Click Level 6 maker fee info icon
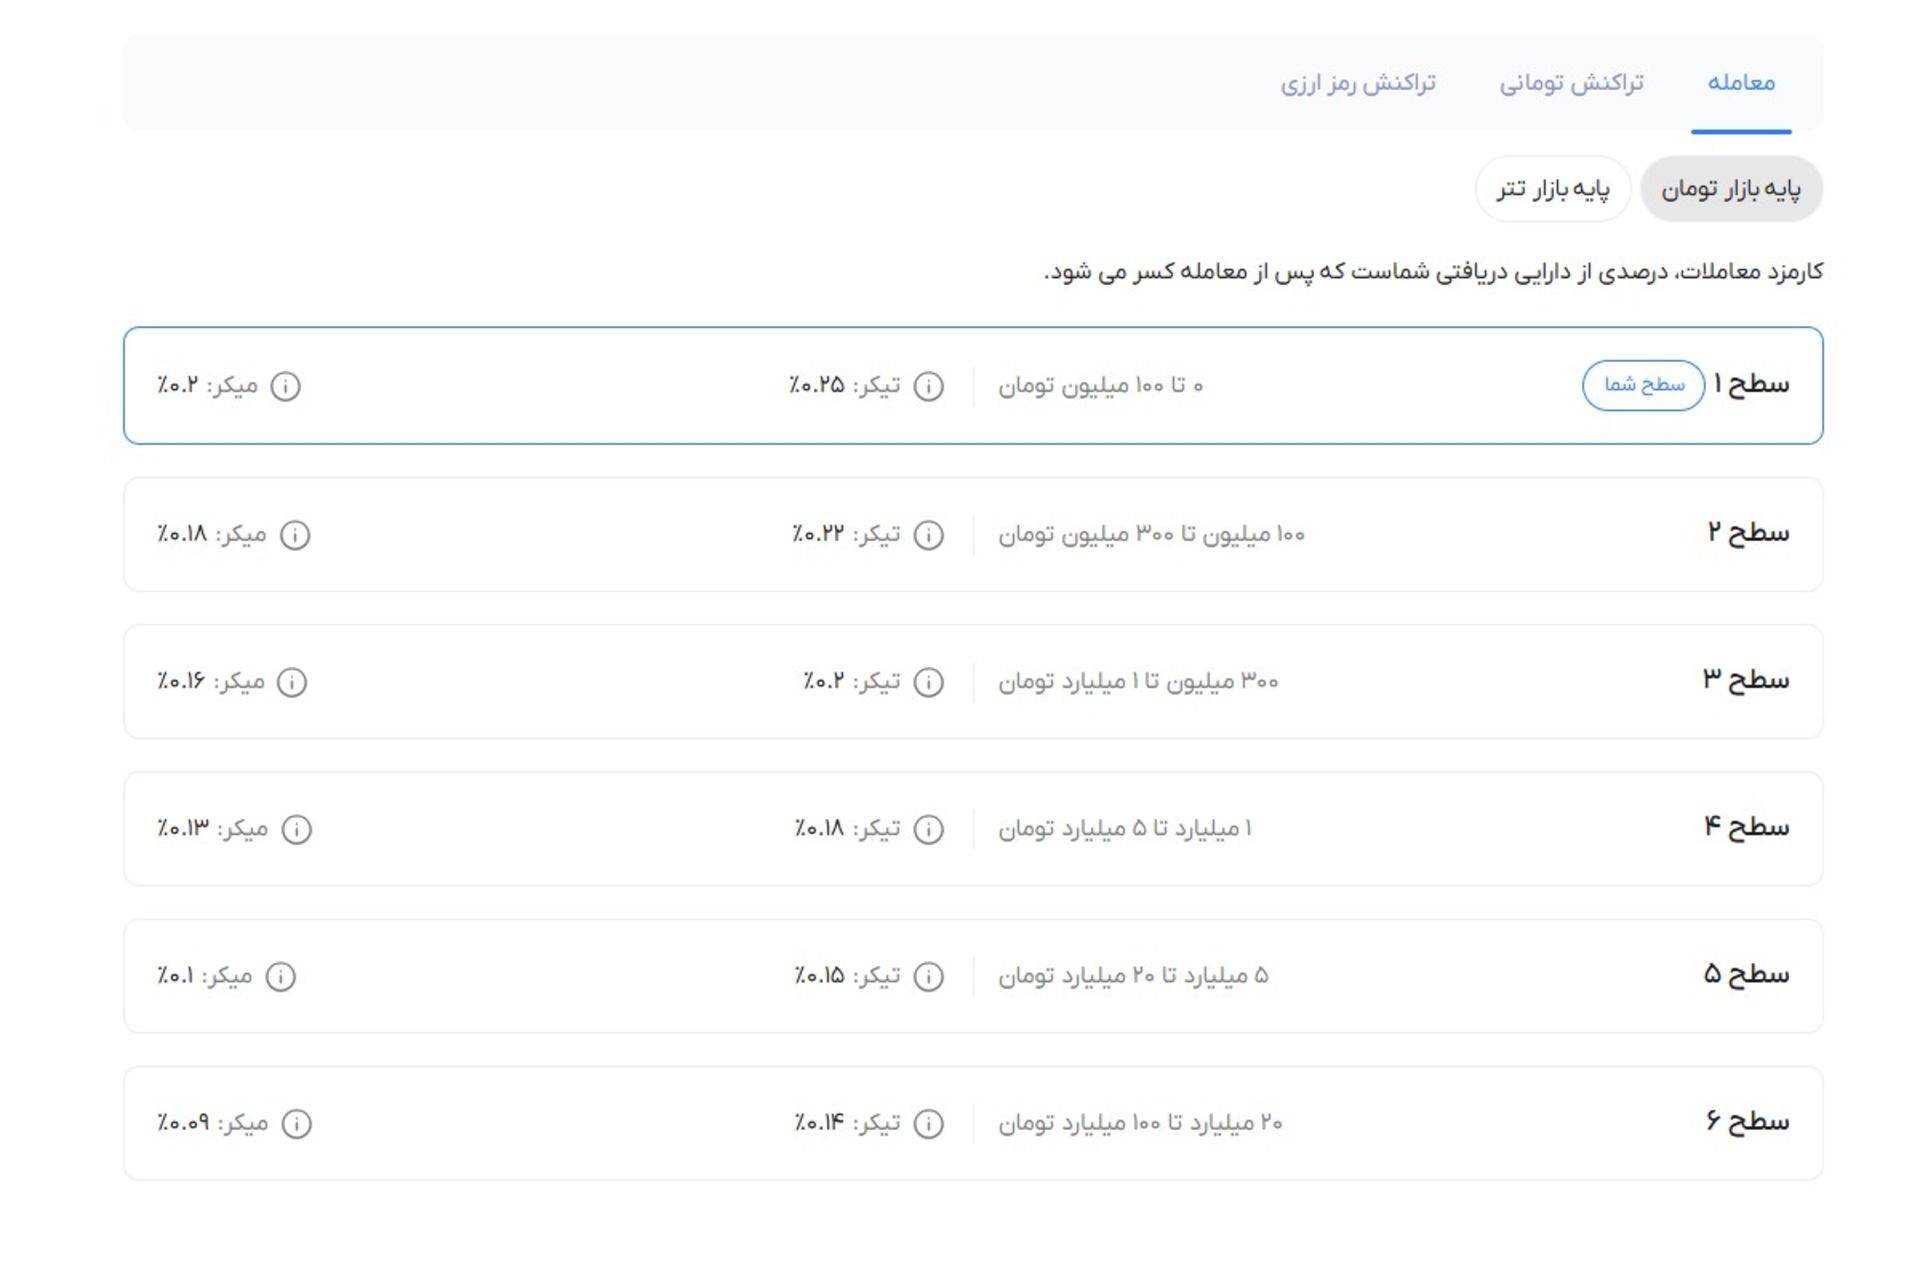The width and height of the screenshot is (1920, 1280). 296,1124
